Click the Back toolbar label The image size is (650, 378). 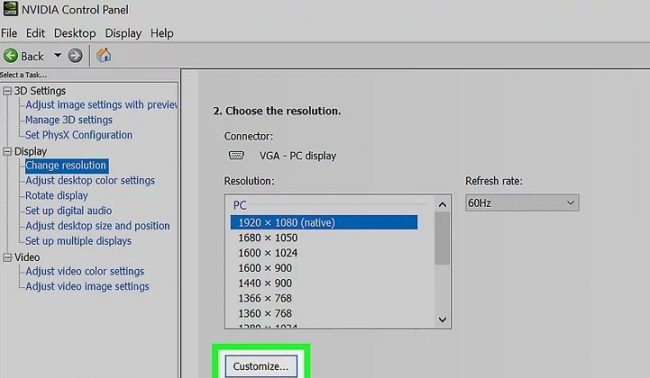pyautogui.click(x=32, y=56)
